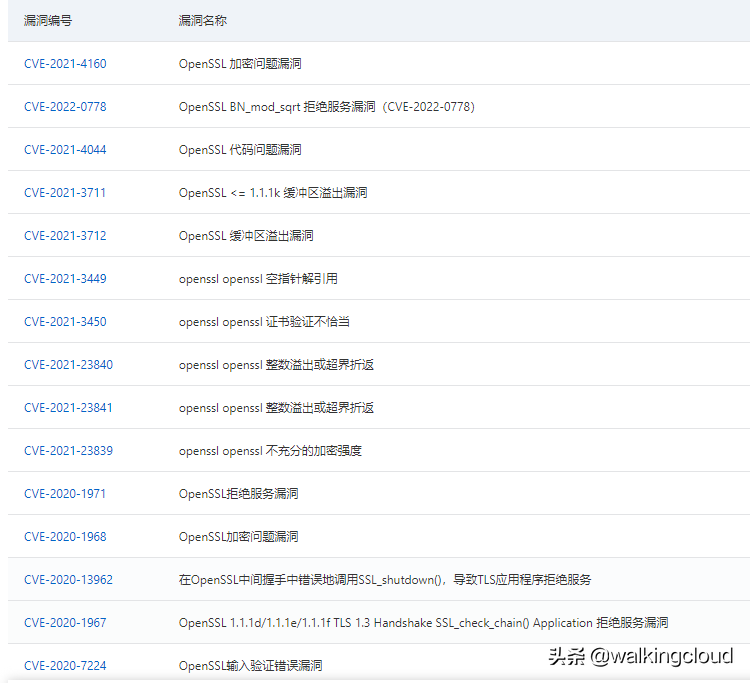Click the 漏洞名称 column header
The image size is (750, 683).
(203, 21)
